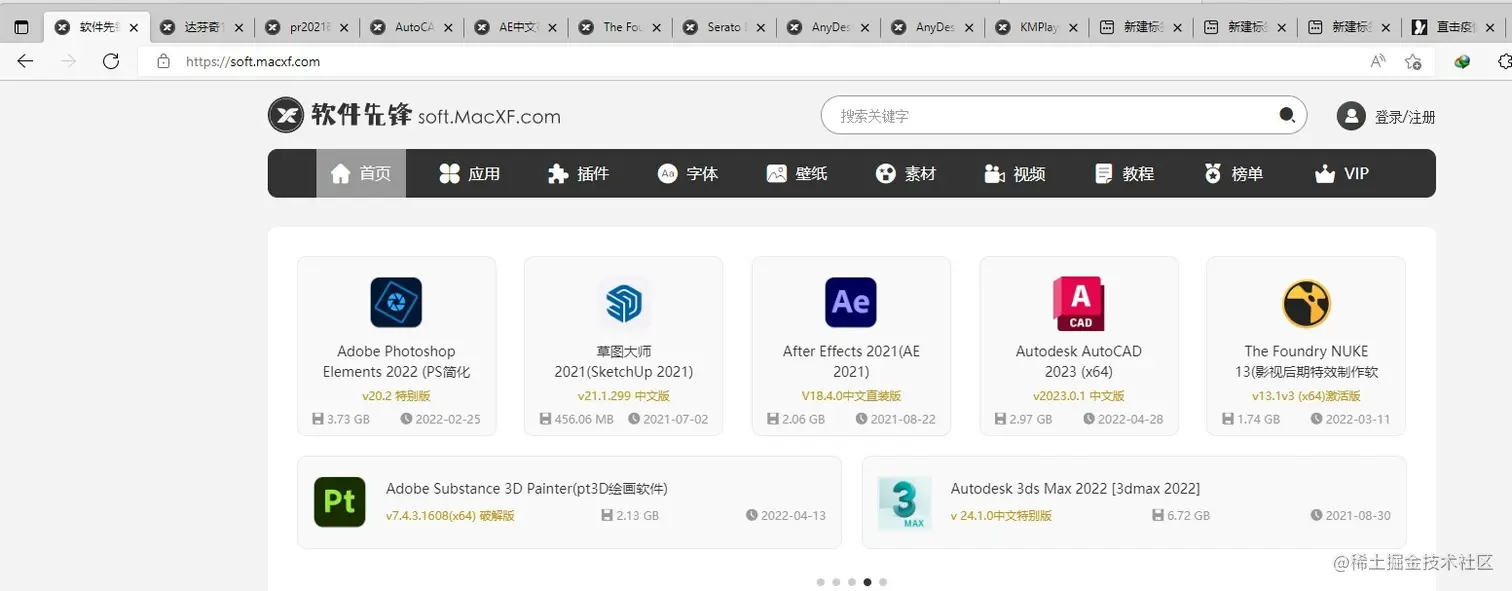This screenshot has width=1512, height=591.
Task: Switch to the KMPlay browser tab
Action: click(1036, 28)
